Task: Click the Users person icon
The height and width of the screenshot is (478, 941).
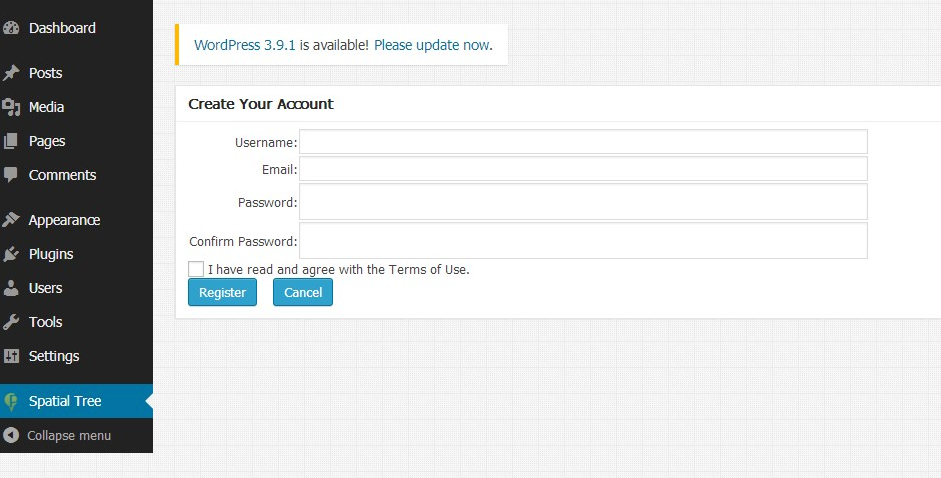Action: (11, 288)
